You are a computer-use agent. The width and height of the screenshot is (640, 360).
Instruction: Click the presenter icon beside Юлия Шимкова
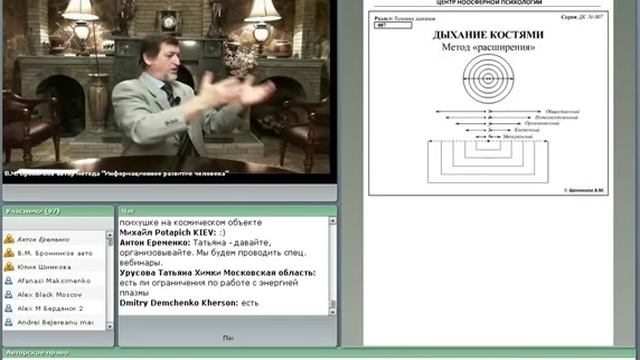click(x=9, y=267)
